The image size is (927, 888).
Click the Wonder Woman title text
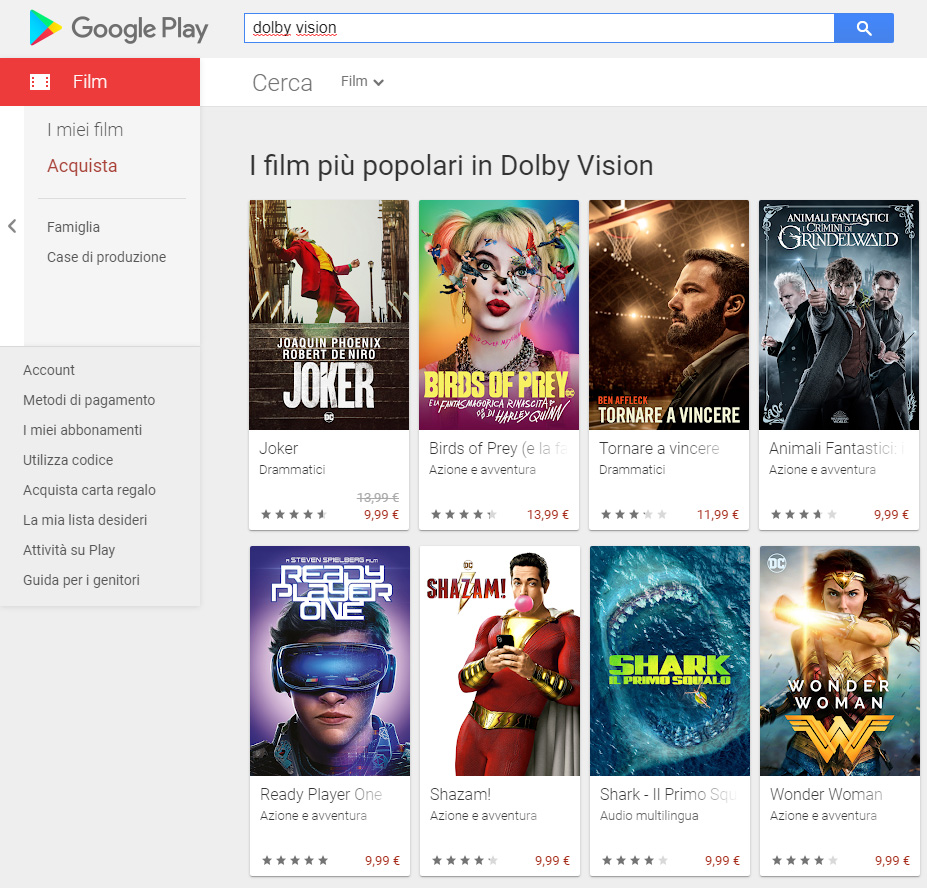826,794
